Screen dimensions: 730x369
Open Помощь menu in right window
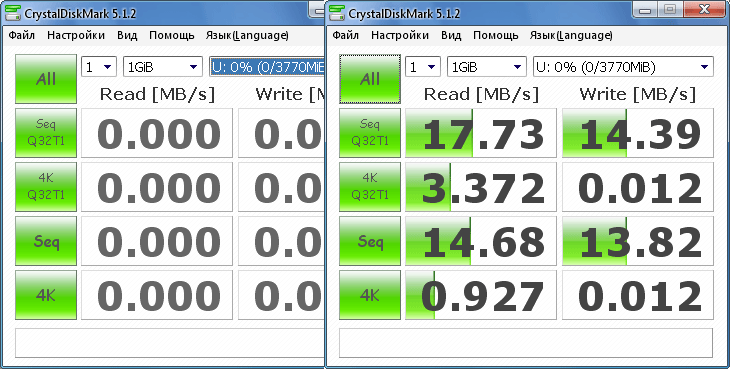[496, 35]
